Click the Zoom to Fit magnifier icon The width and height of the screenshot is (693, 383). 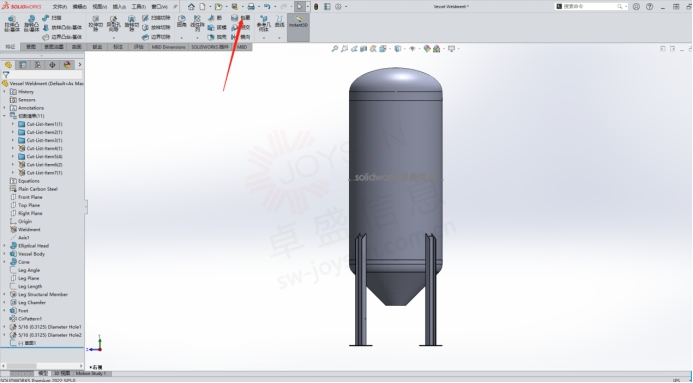(335, 49)
